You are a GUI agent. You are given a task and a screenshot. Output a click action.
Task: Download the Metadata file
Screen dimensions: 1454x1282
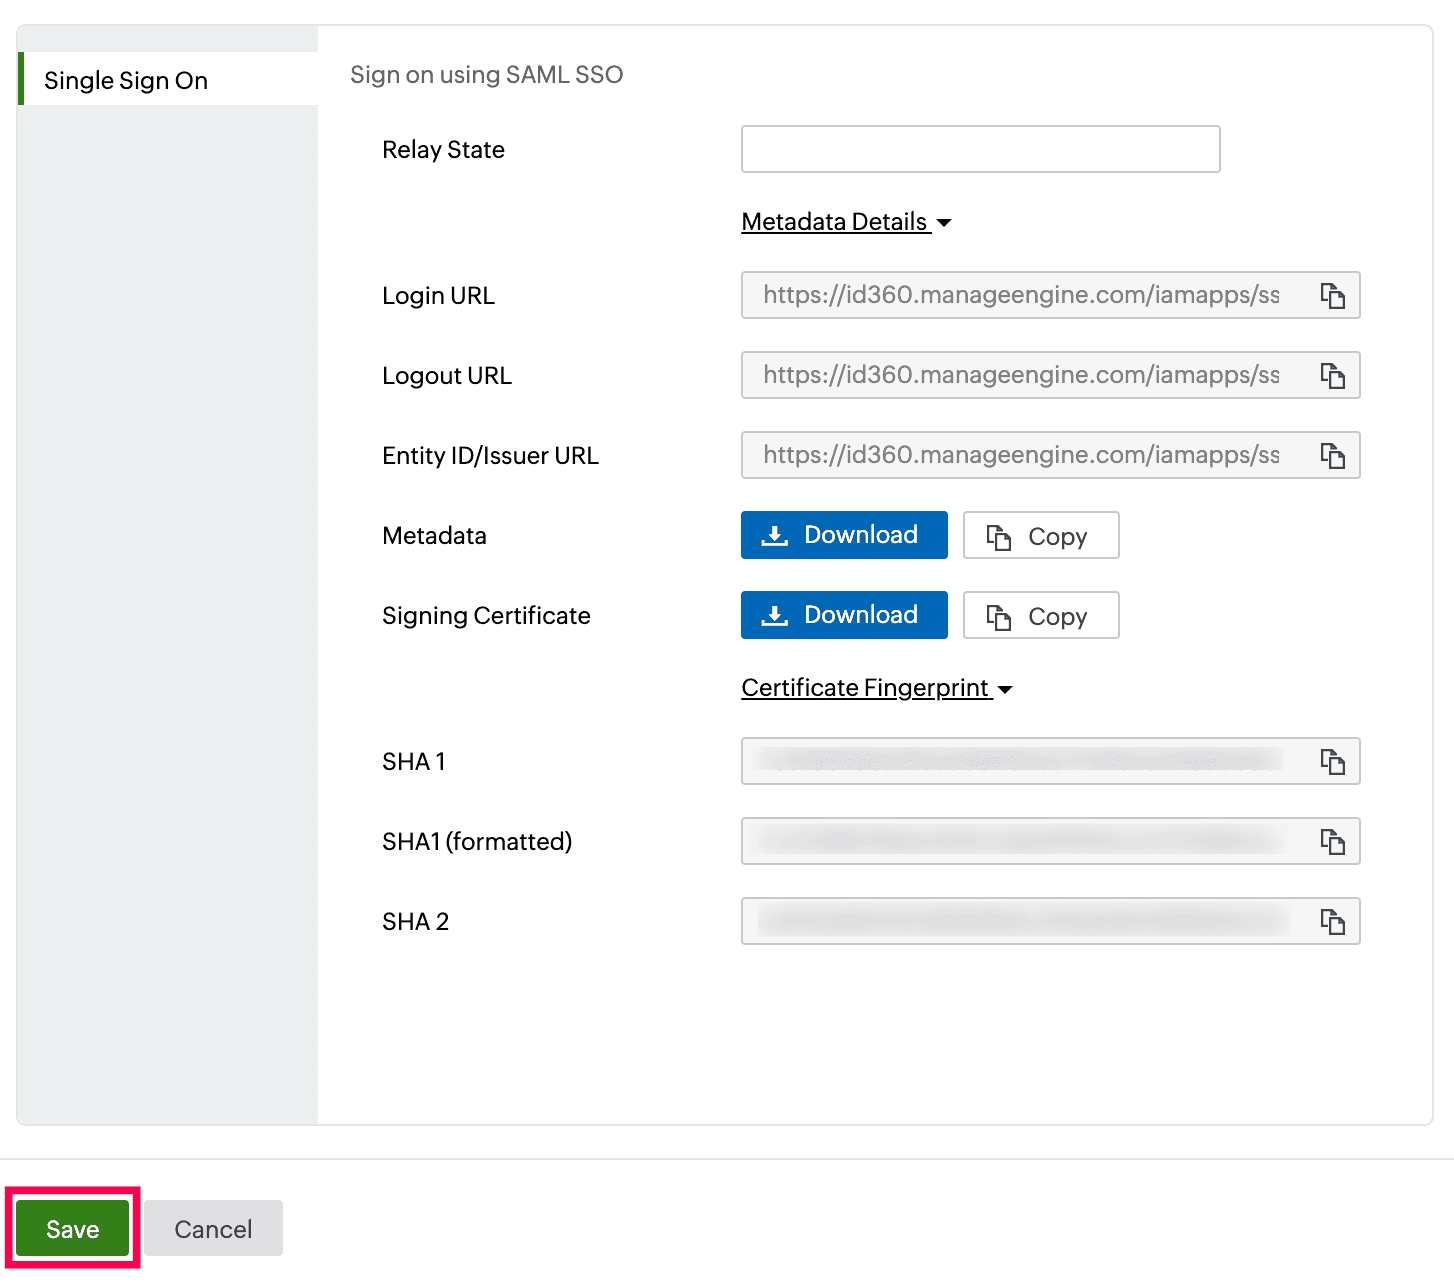(844, 535)
